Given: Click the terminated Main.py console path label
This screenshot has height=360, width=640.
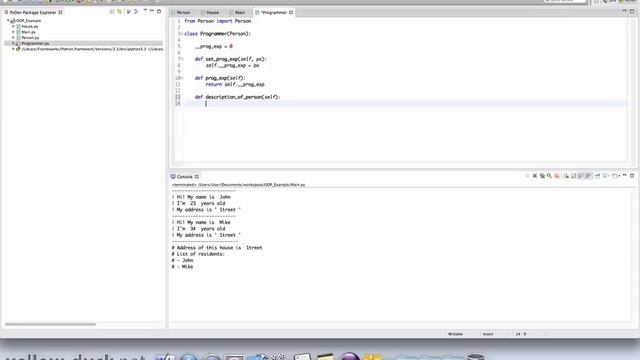Looking at the screenshot, I should 238,185.
